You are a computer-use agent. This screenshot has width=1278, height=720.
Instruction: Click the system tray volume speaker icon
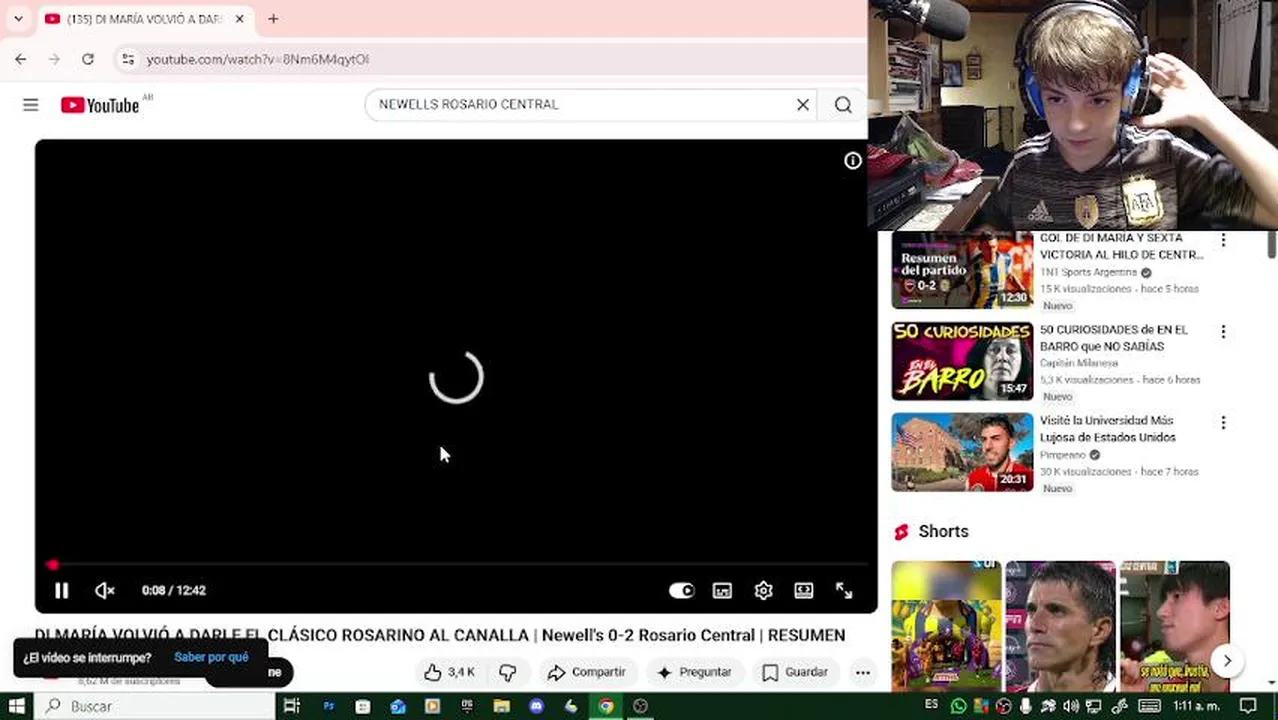coord(1072,706)
